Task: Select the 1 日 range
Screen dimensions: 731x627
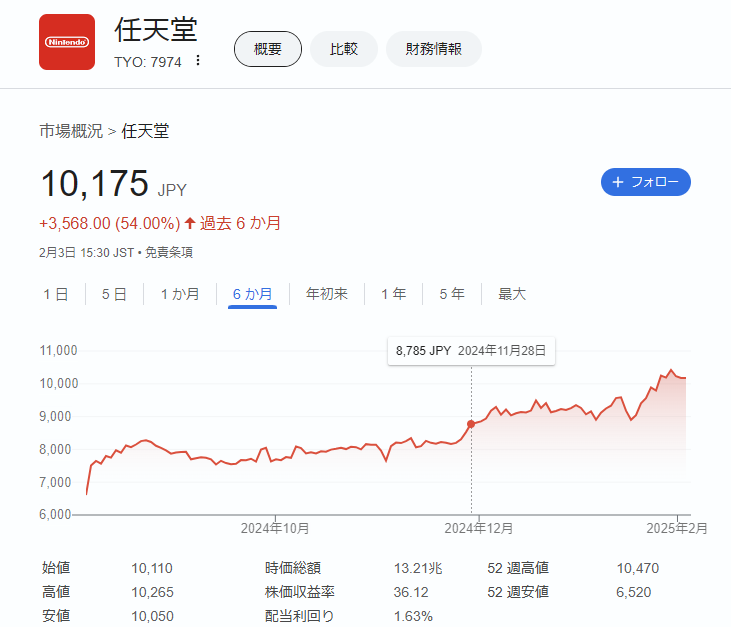Action: [x=56, y=294]
